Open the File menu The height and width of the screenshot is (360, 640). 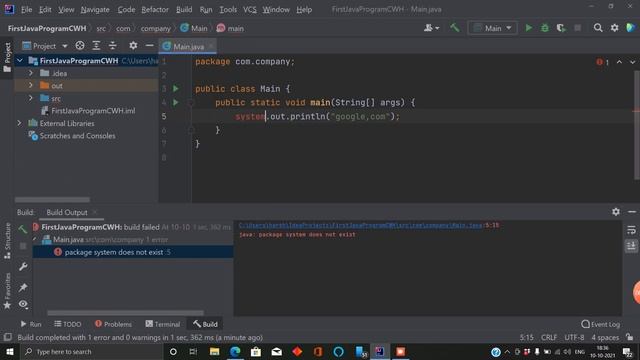[27, 9]
